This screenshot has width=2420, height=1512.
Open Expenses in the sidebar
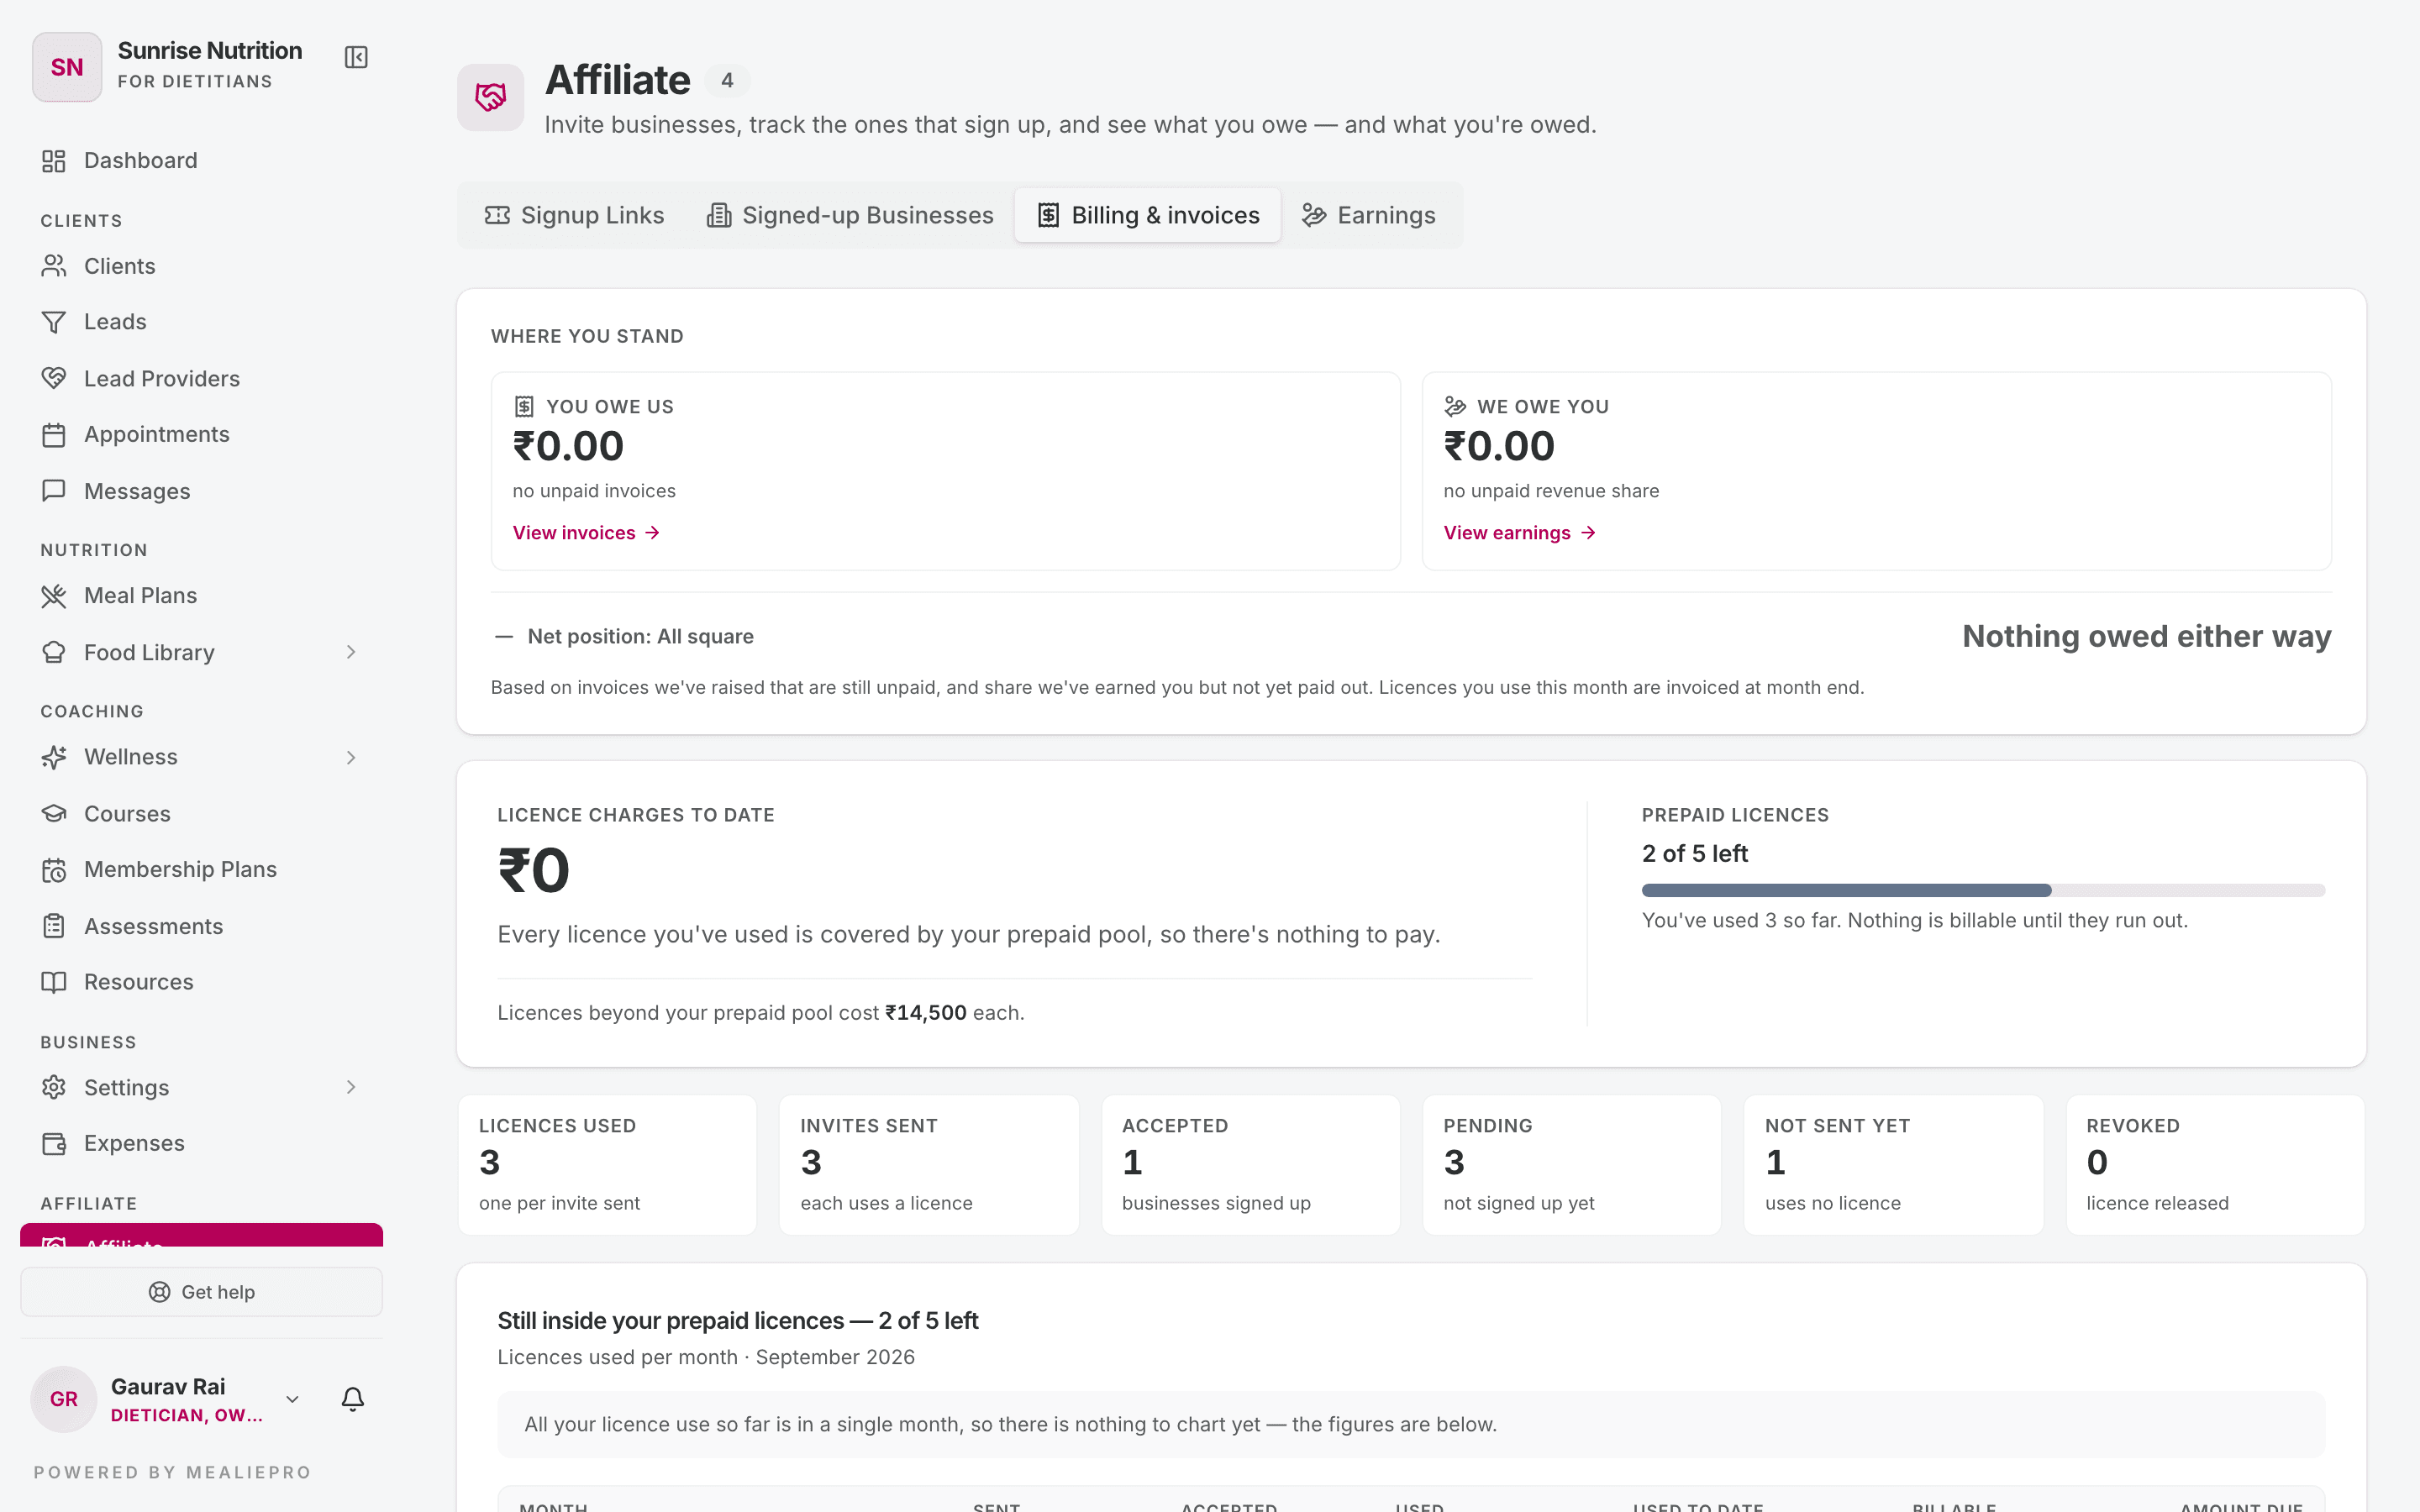201,1143
